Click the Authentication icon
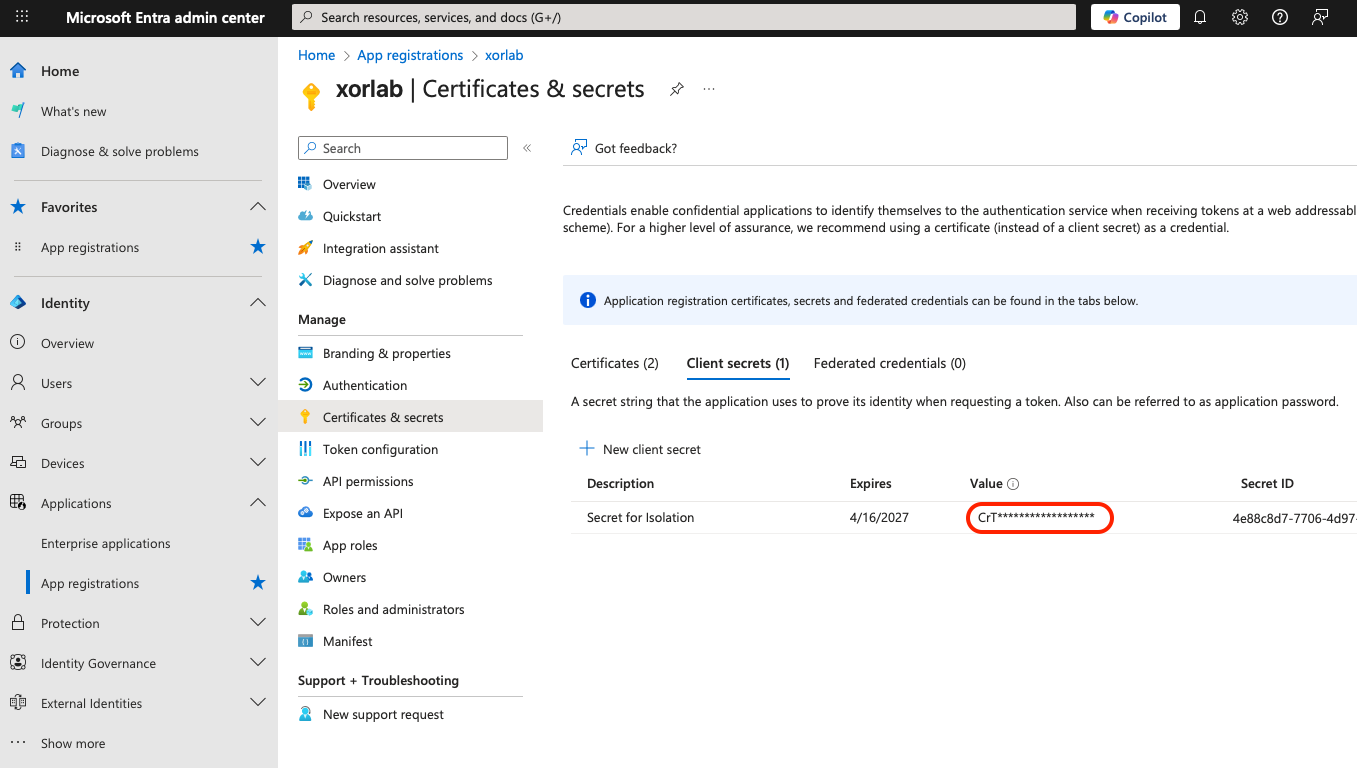 coord(306,385)
